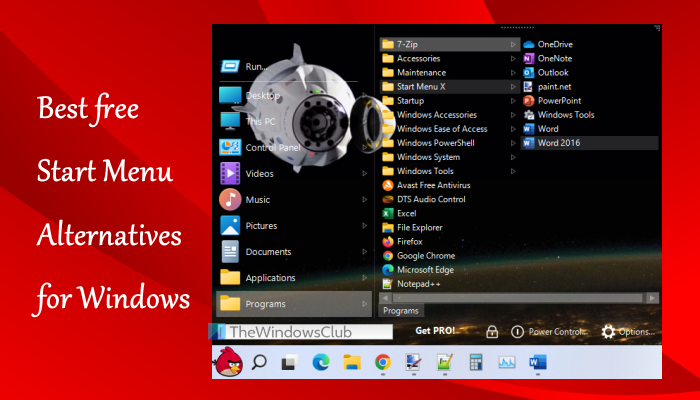This screenshot has width=700, height=400.
Task: Expand the Windows System folder arrow
Action: click(x=513, y=157)
